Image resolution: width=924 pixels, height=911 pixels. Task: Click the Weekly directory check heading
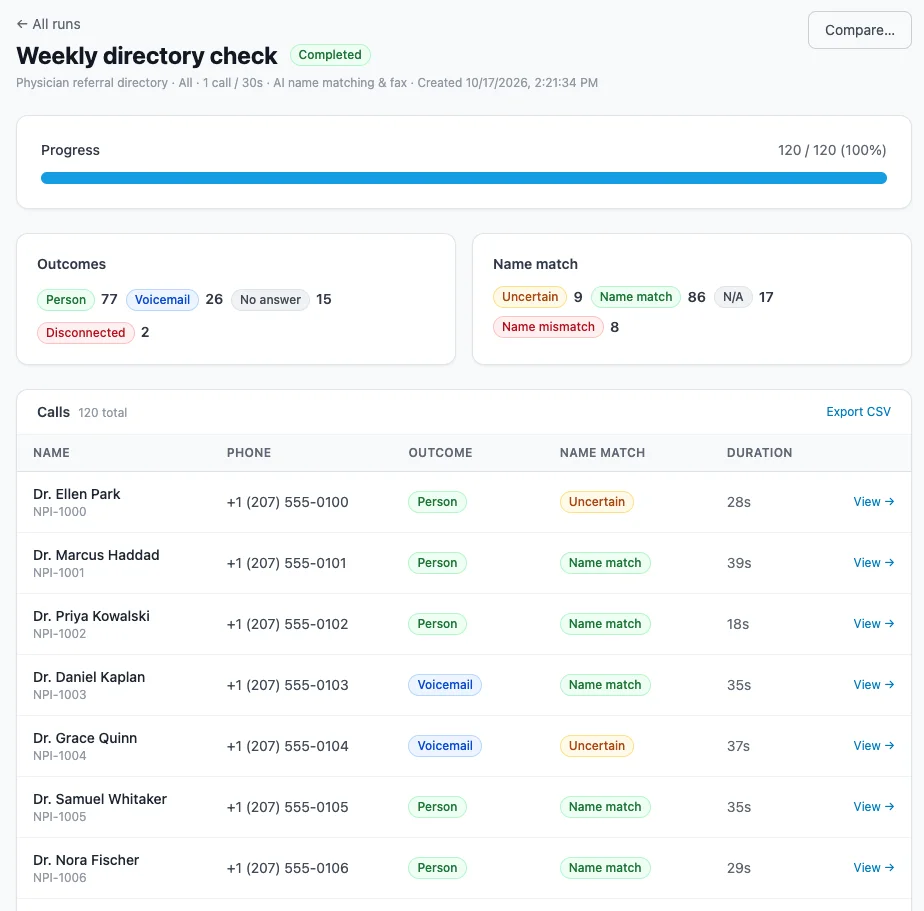[x=147, y=56]
